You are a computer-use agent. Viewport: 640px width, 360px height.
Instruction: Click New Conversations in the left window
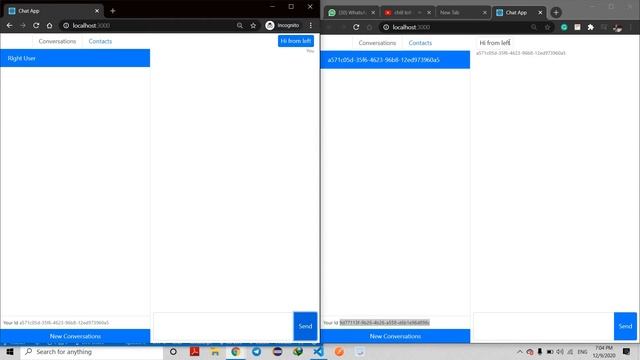(75, 336)
